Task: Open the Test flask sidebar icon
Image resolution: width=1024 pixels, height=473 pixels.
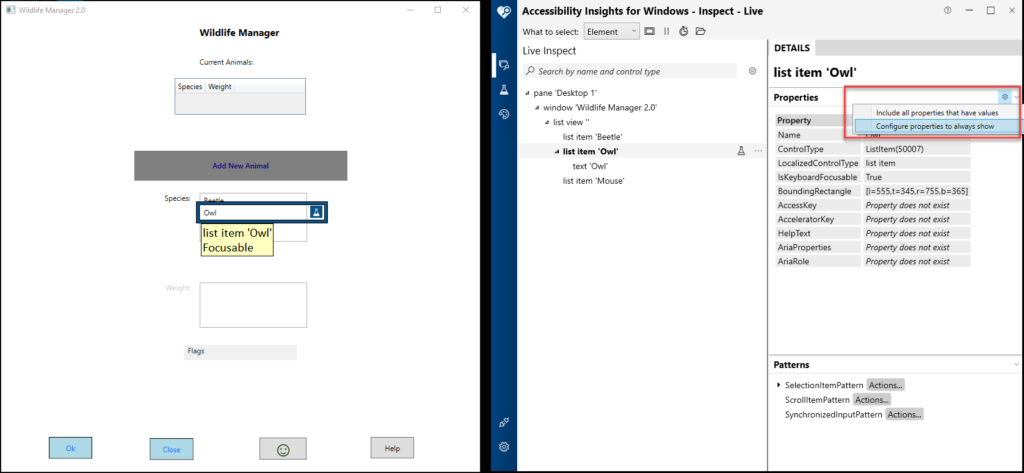Action: pyautogui.click(x=504, y=90)
